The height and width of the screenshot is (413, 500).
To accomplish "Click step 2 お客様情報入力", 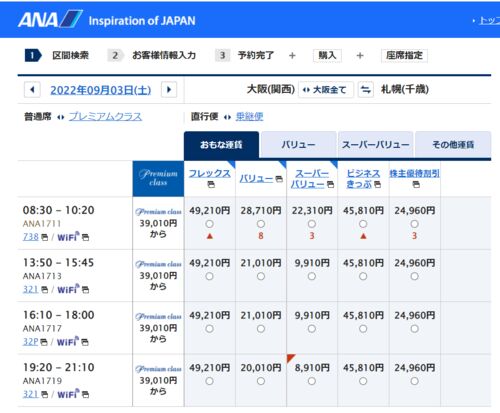I will click(152, 55).
